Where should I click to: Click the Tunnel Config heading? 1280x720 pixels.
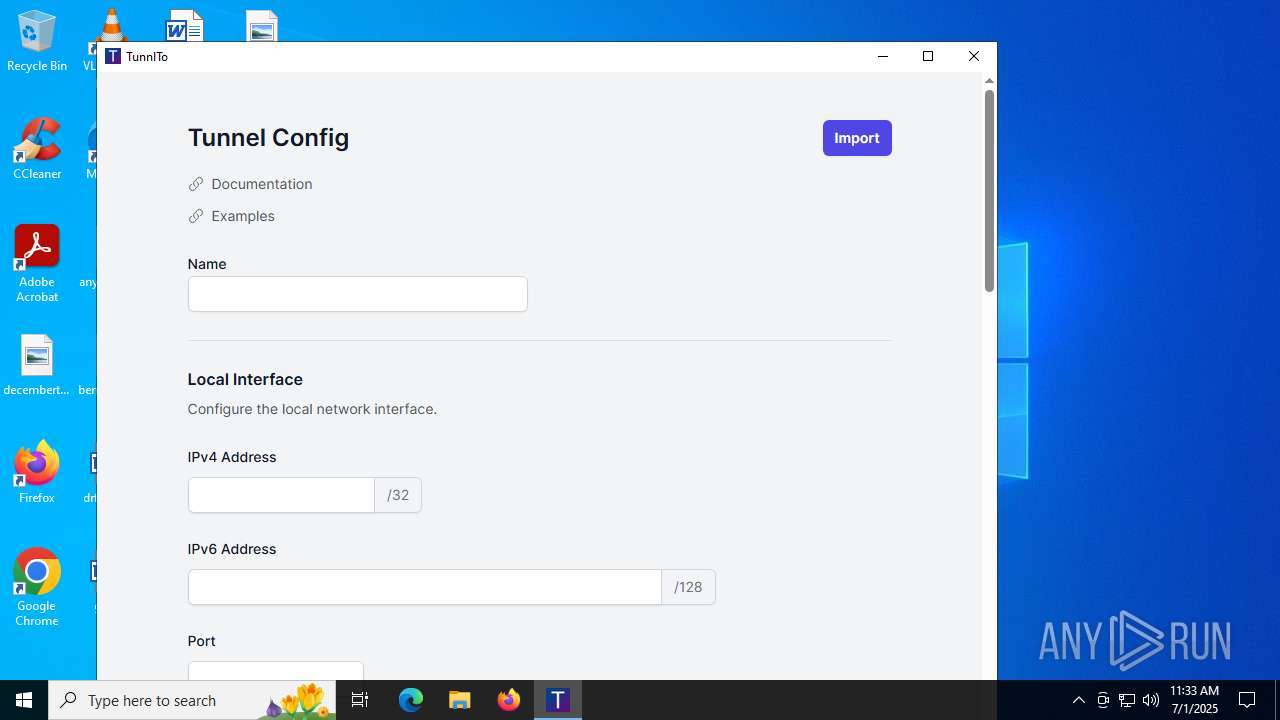point(268,138)
